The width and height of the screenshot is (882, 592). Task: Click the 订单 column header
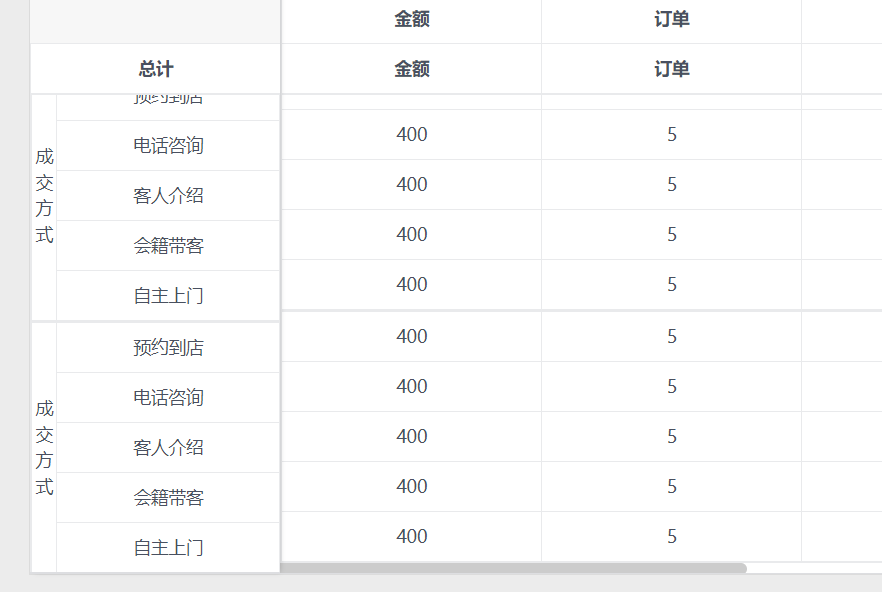click(670, 19)
